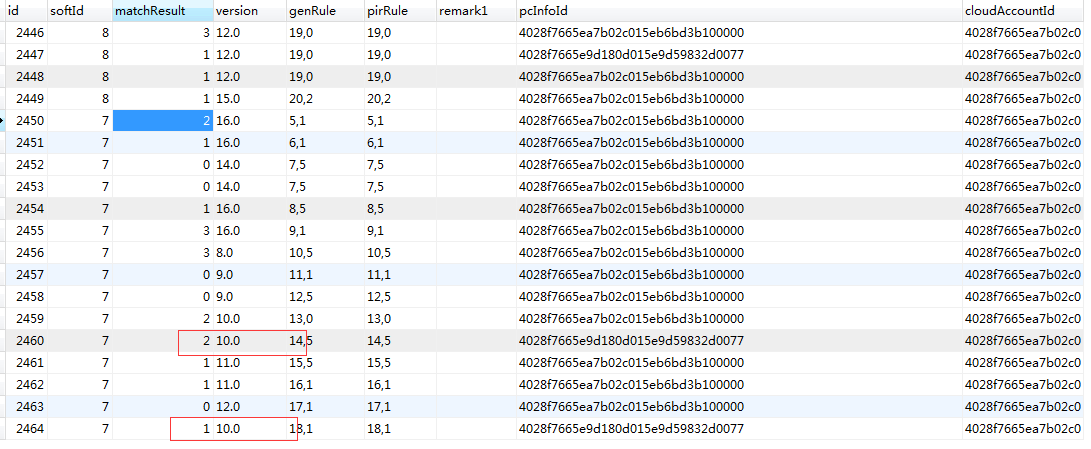Click the pcInfoId column header
Viewport: 1091px width, 449px height.
point(739,10)
